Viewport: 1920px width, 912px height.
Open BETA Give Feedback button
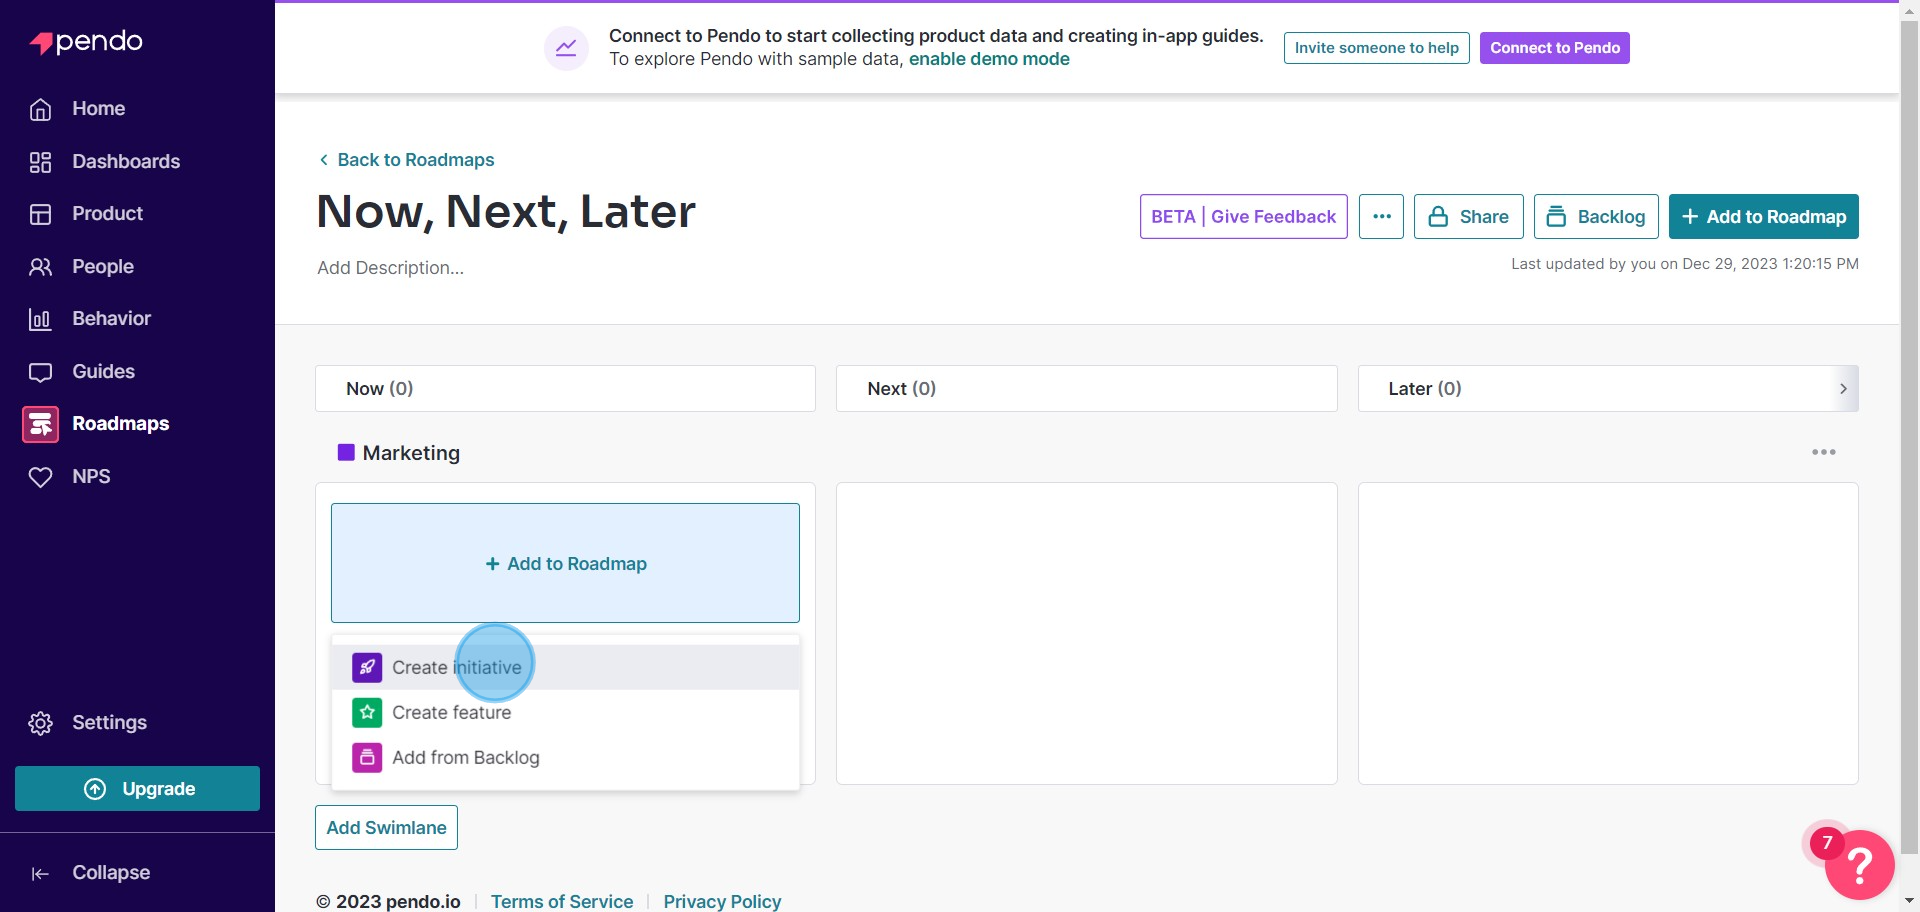(1243, 216)
